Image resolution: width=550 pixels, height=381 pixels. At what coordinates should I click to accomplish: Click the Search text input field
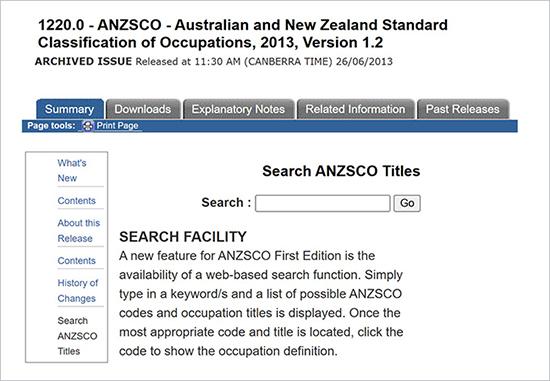(322, 203)
